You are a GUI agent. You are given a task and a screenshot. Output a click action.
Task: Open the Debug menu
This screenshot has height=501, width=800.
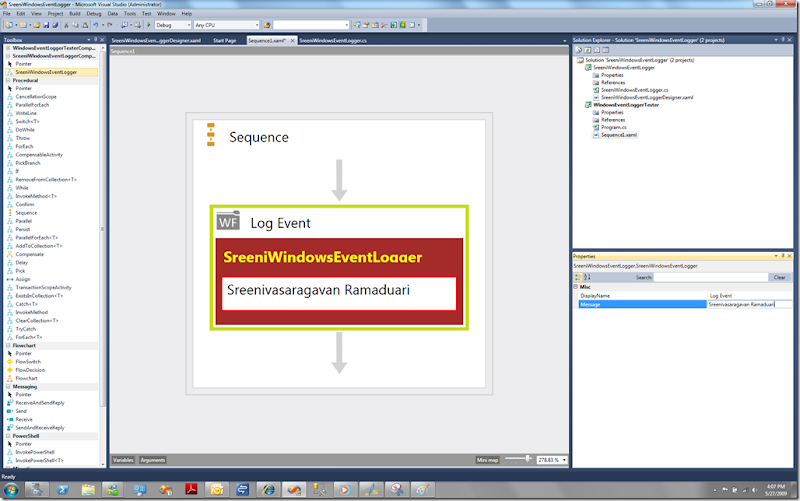(x=94, y=14)
